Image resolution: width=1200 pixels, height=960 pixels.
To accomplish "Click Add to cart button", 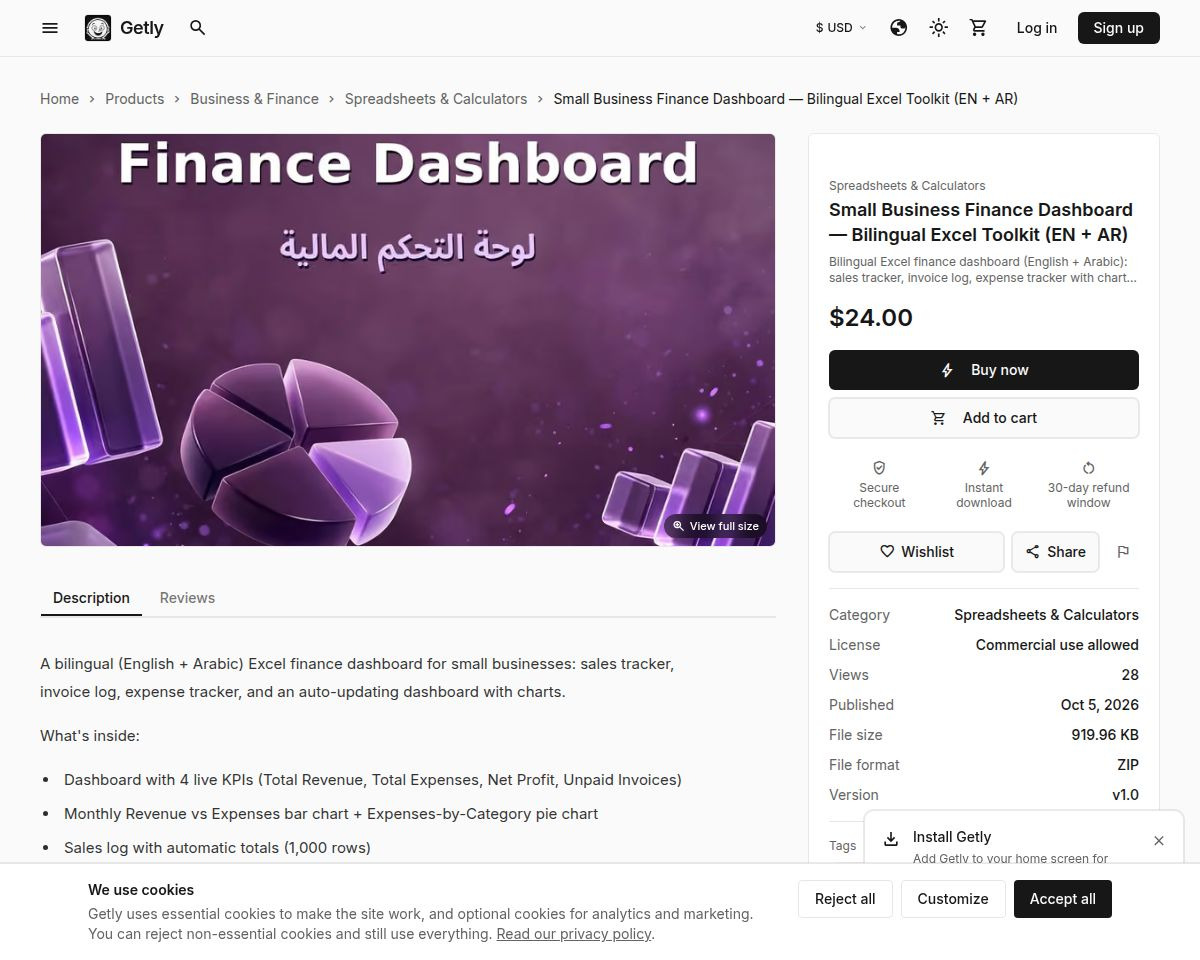I will (x=984, y=418).
